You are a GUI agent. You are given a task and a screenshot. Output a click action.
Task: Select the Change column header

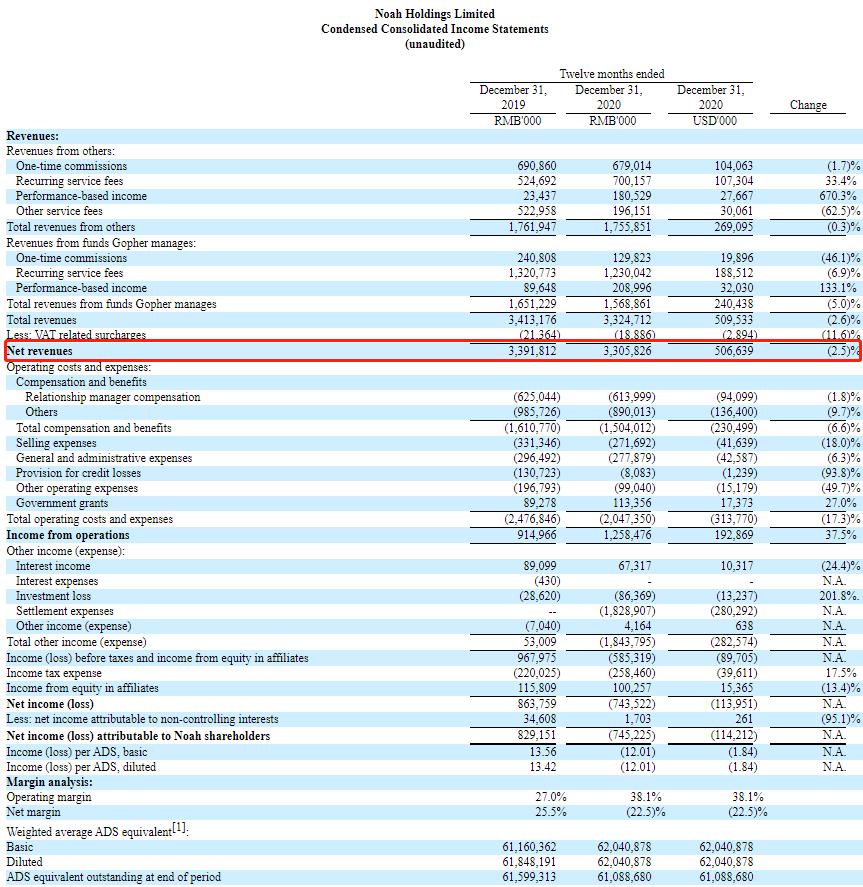point(807,104)
